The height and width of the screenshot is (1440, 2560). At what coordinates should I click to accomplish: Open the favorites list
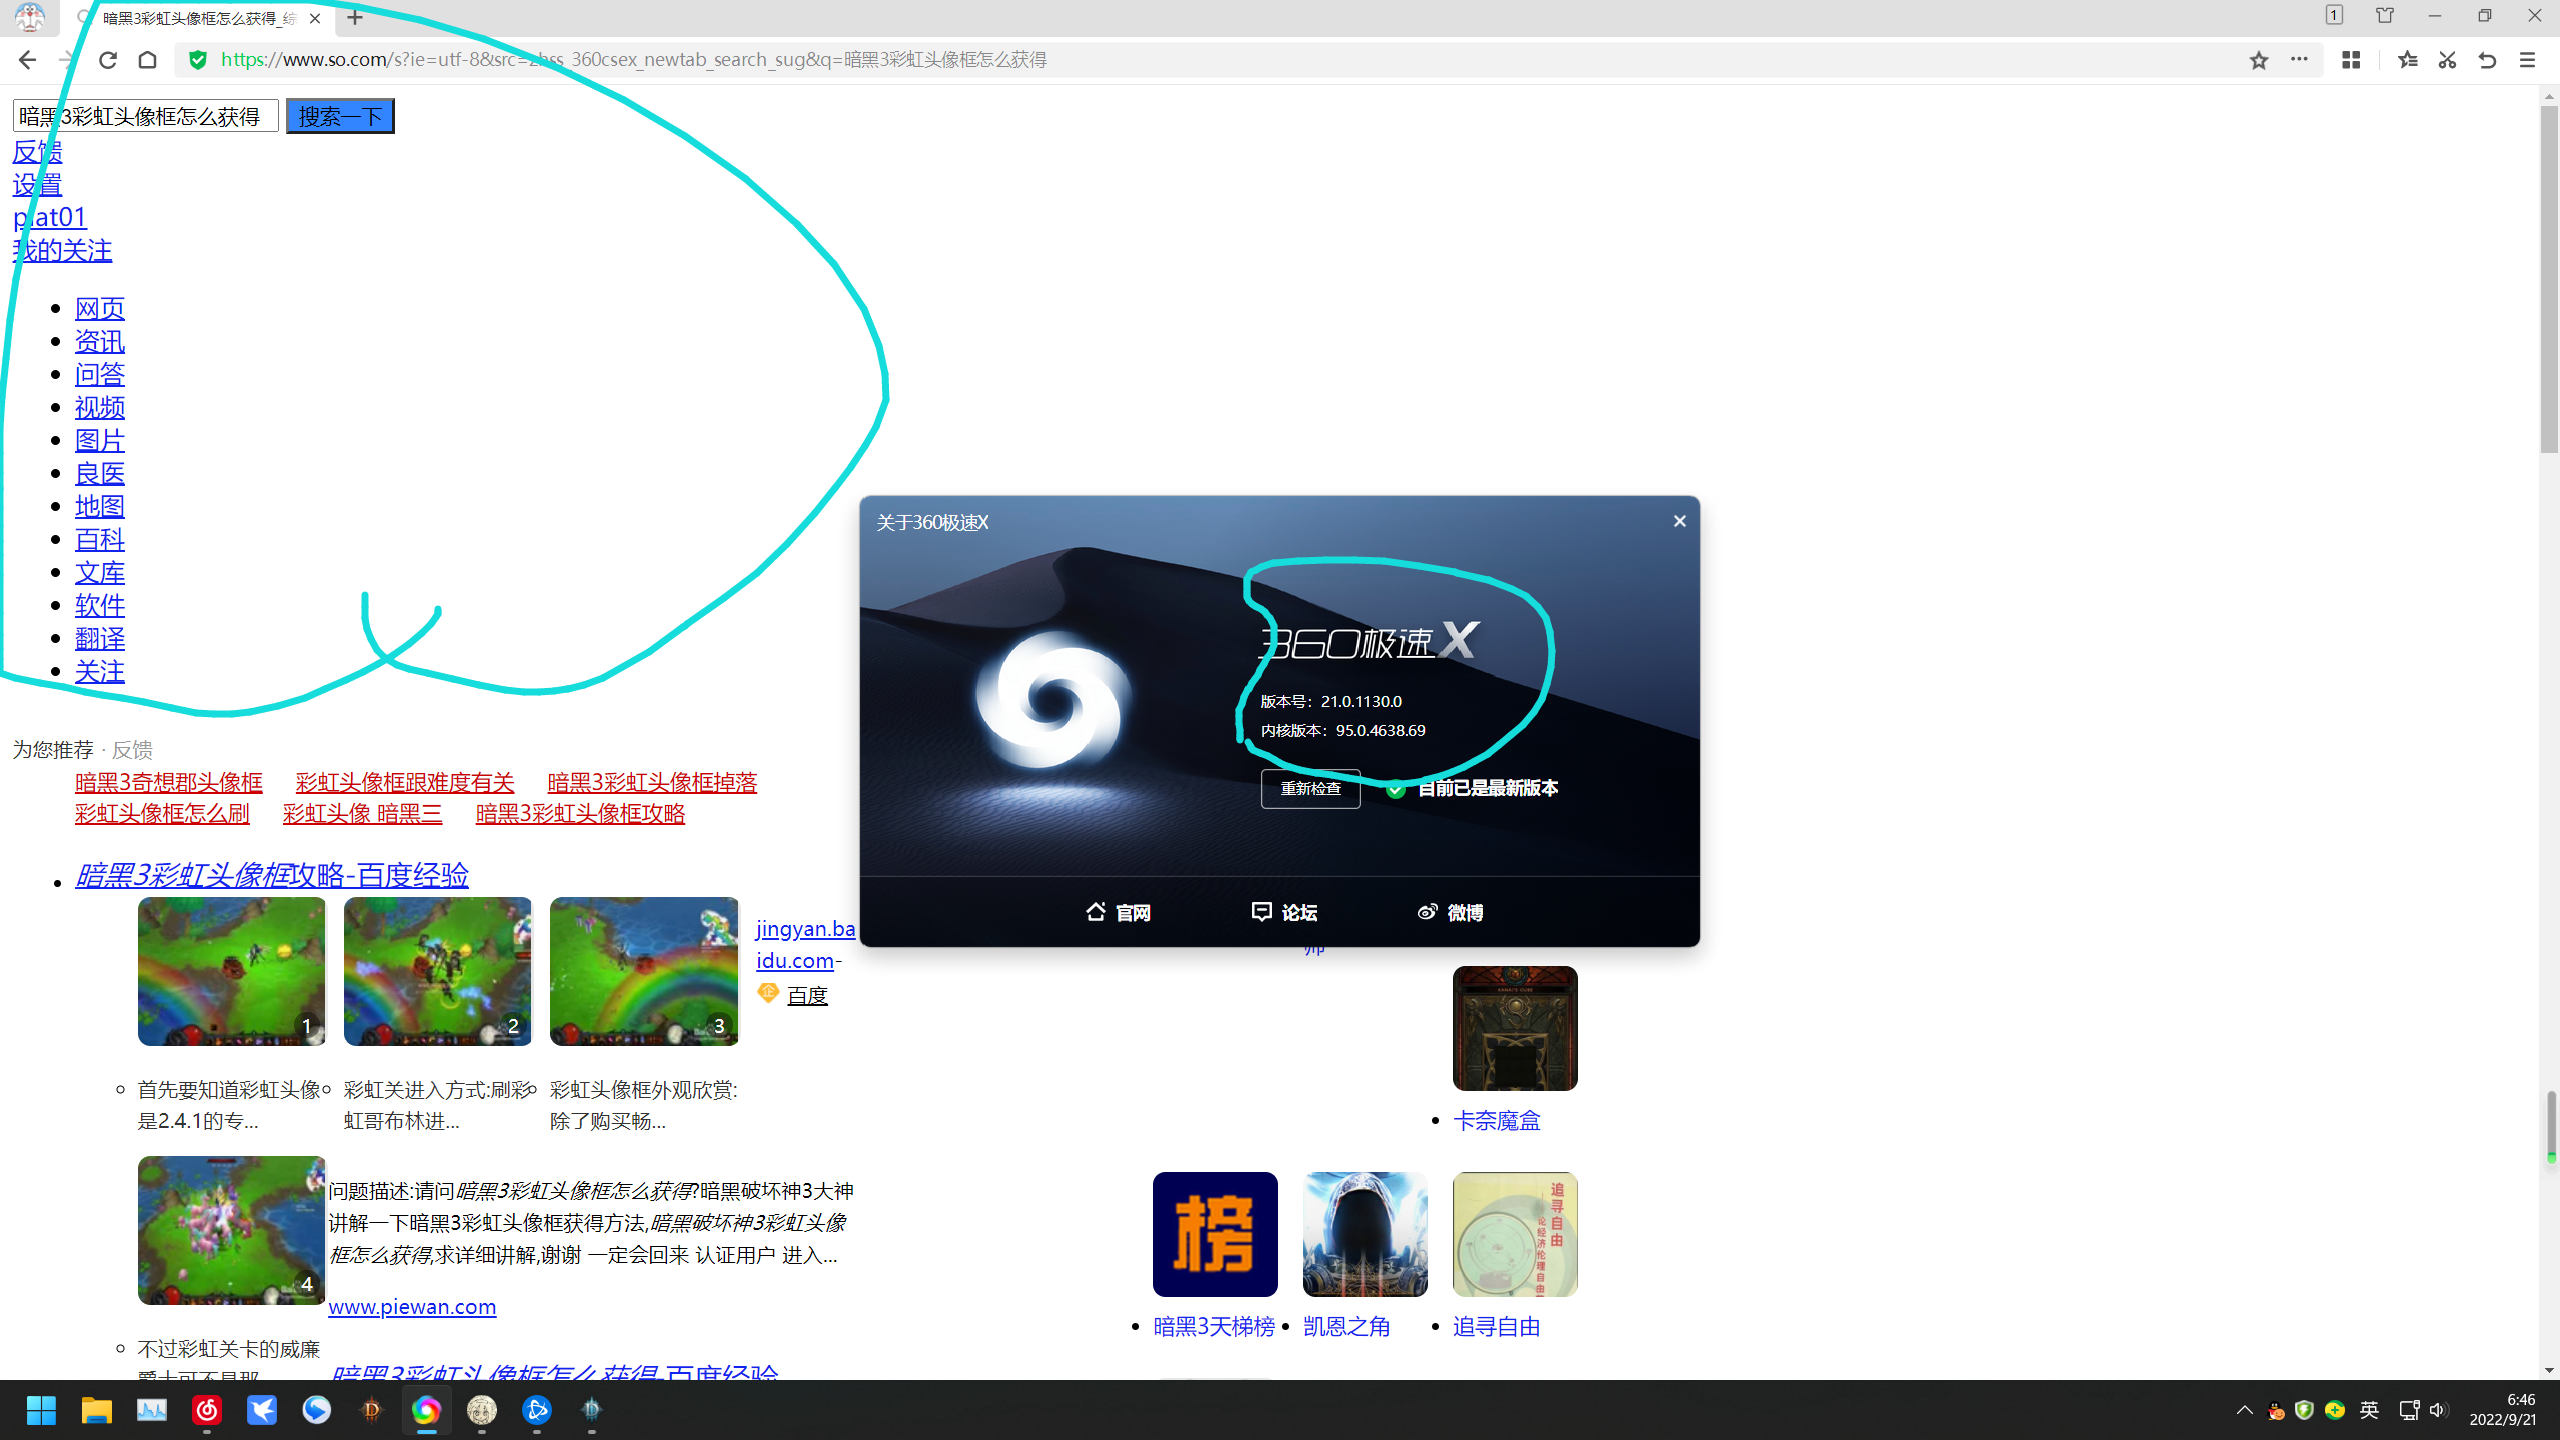coord(2408,60)
